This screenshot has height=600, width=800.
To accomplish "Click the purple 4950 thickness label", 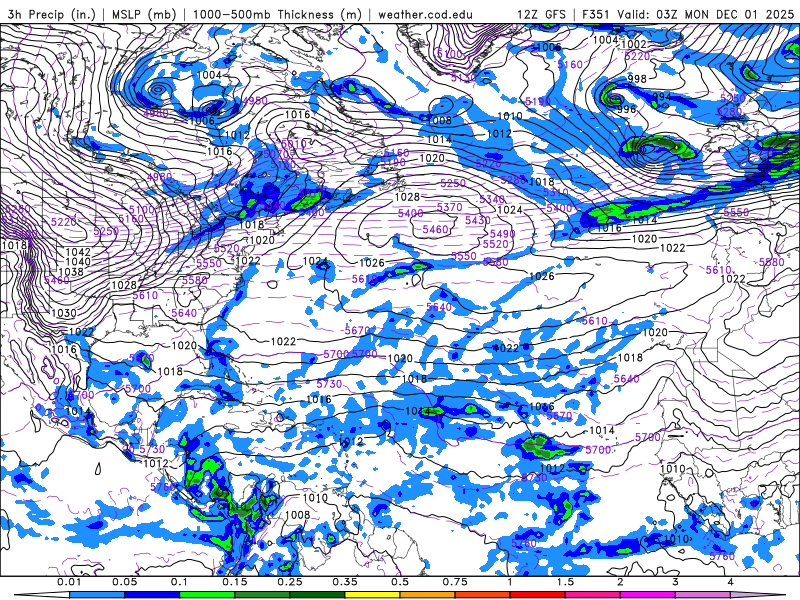I will pos(255,101).
